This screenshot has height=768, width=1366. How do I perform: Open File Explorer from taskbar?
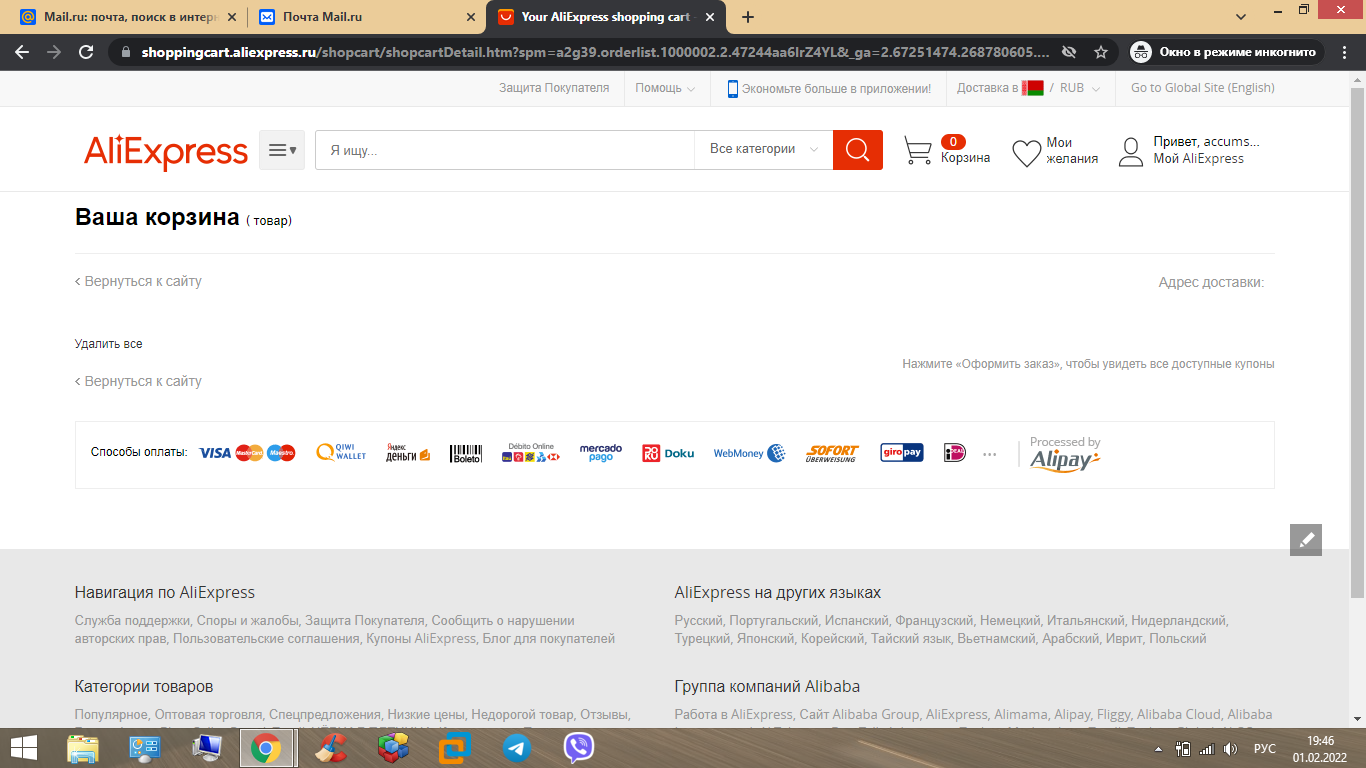click(x=83, y=748)
